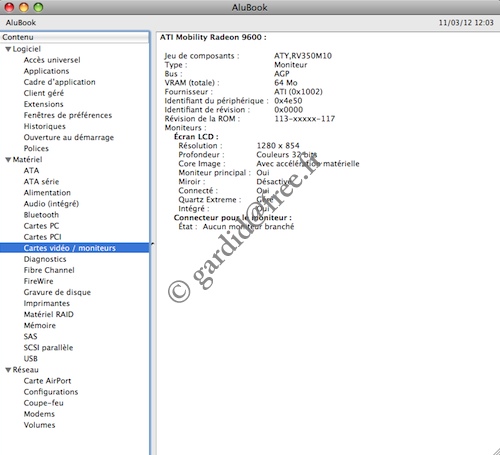Click the ROM revision 113-xxxxx-117
The height and width of the screenshot is (455, 500).
pyautogui.click(x=305, y=119)
